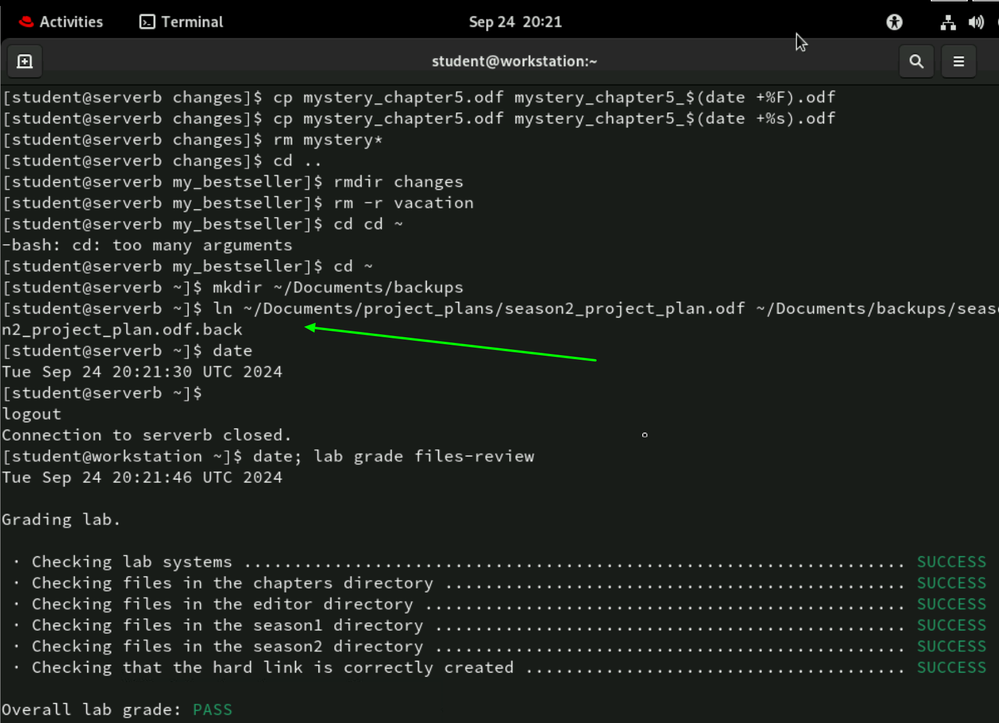
Task: Click the 'rm -r vacation' command line
Action: tap(403, 203)
